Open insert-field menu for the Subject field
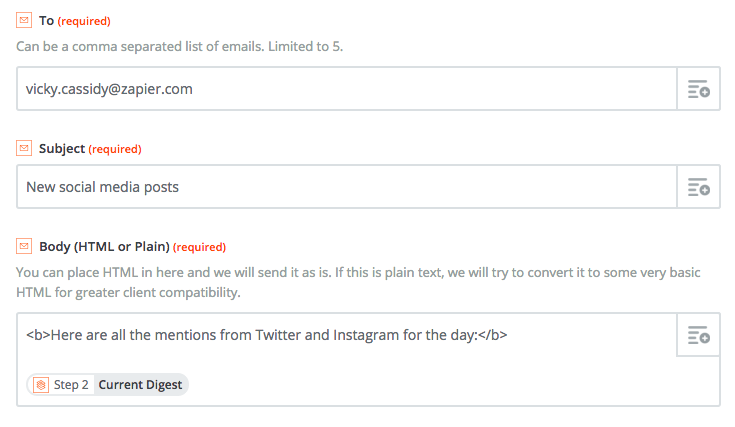Viewport: 735px width, 427px height. pos(698,187)
